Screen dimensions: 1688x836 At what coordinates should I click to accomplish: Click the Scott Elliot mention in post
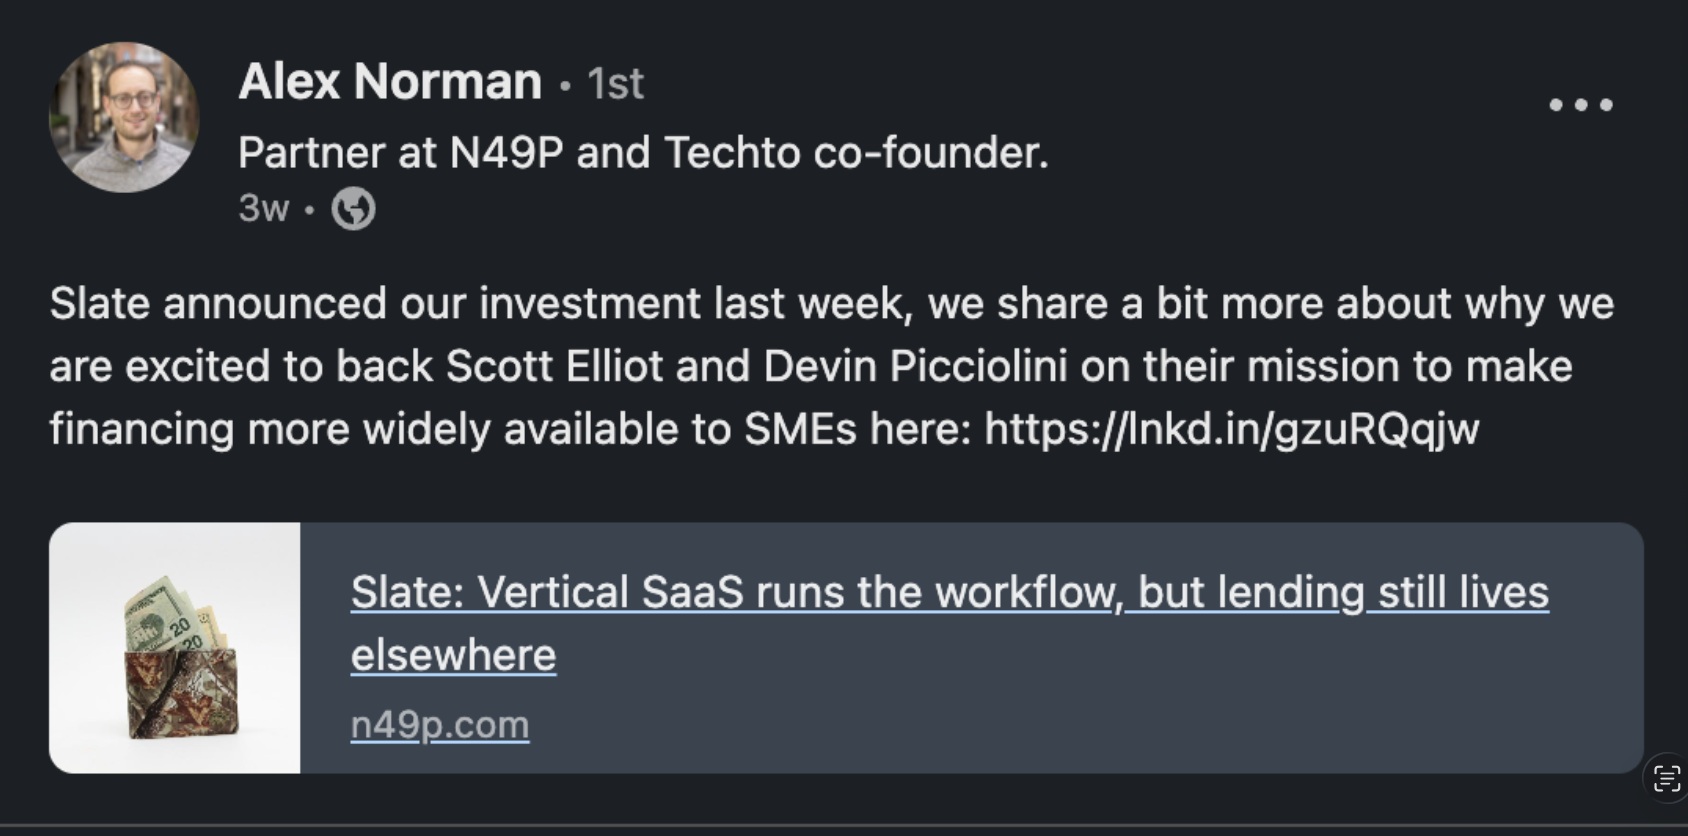554,366
